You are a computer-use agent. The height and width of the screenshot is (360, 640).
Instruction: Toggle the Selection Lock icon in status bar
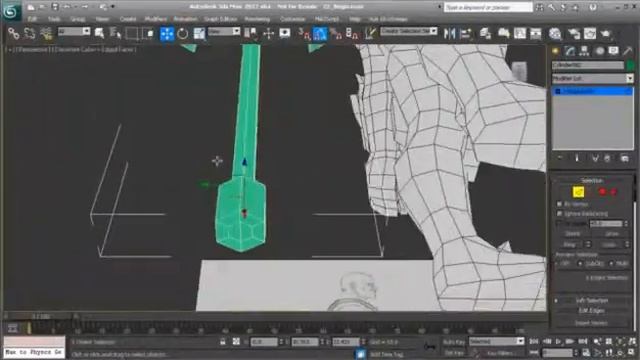pos(223,342)
